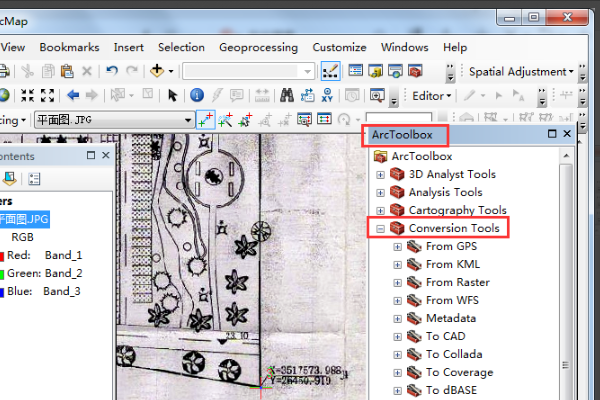Select the To Coverage toolset
Image resolution: width=600 pixels, height=400 pixels.
click(x=460, y=372)
